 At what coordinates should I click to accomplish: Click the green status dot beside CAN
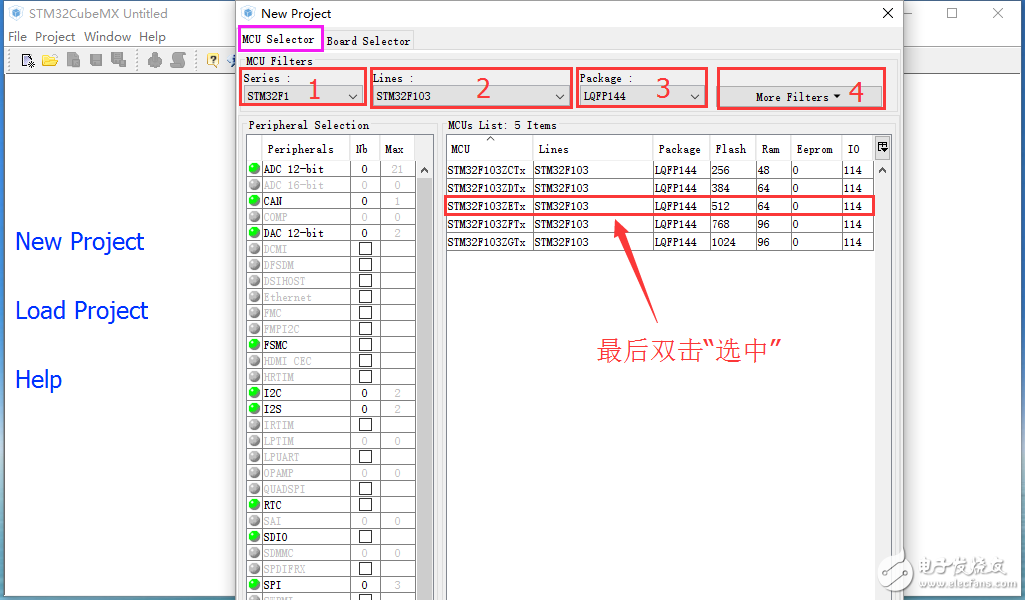(254, 200)
